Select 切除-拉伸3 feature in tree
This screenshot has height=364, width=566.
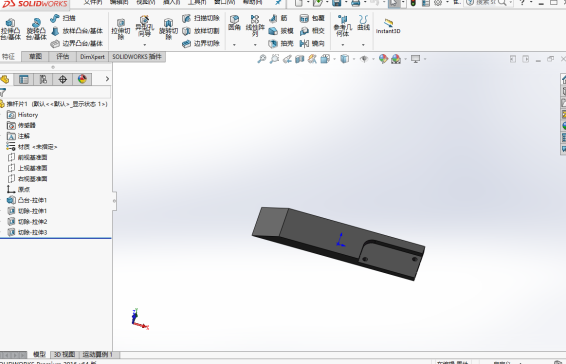(27, 232)
